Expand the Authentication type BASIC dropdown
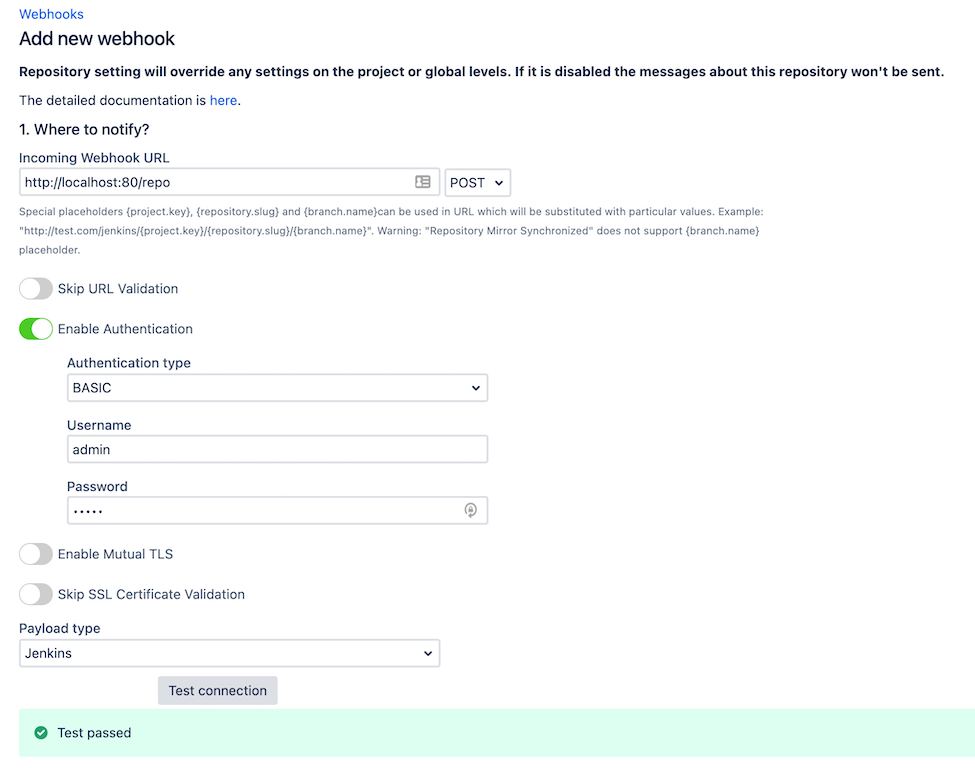 [277, 388]
